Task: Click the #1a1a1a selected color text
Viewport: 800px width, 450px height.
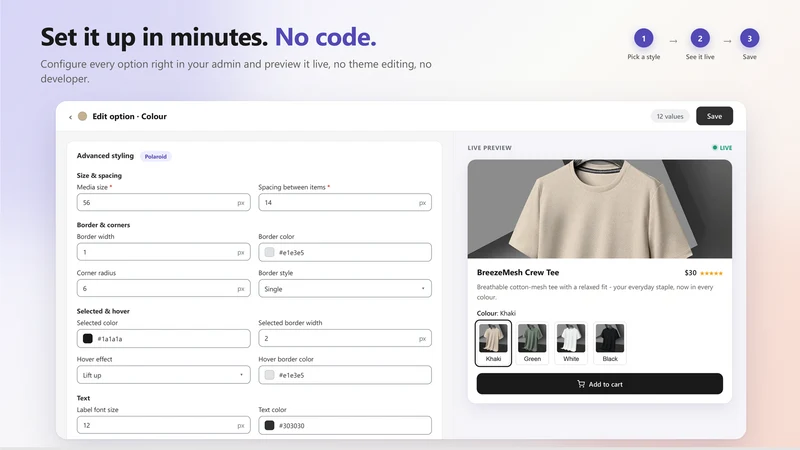Action: pyautogui.click(x=110, y=339)
